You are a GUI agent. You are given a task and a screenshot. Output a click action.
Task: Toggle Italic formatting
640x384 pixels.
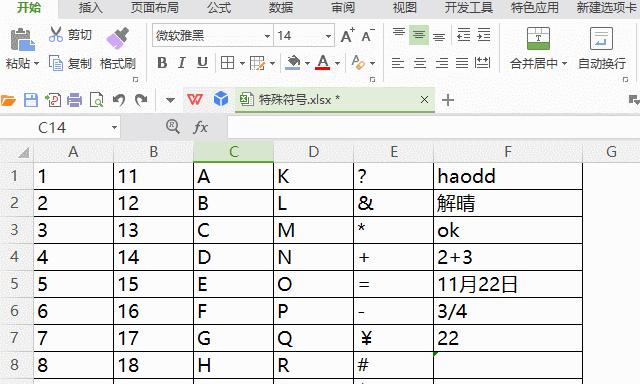coord(182,63)
